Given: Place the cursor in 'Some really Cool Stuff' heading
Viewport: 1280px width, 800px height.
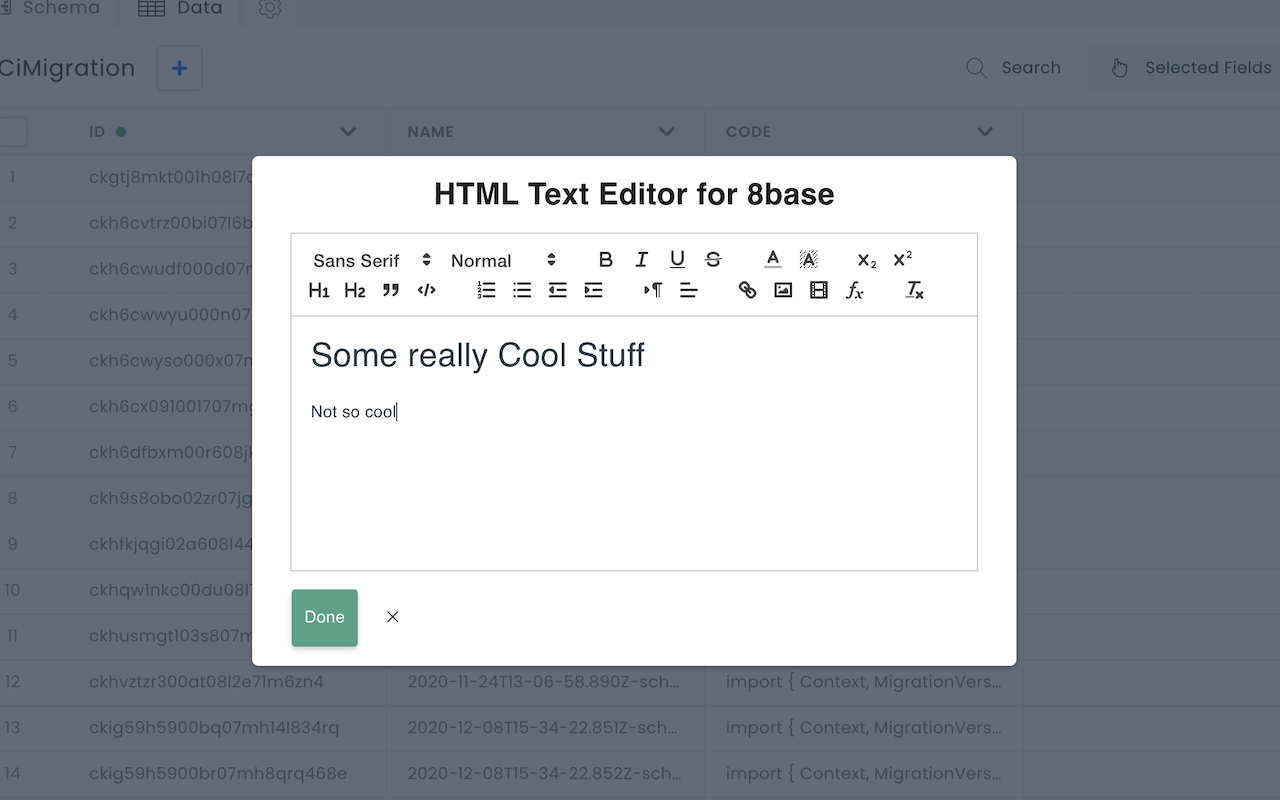Looking at the screenshot, I should [x=478, y=355].
